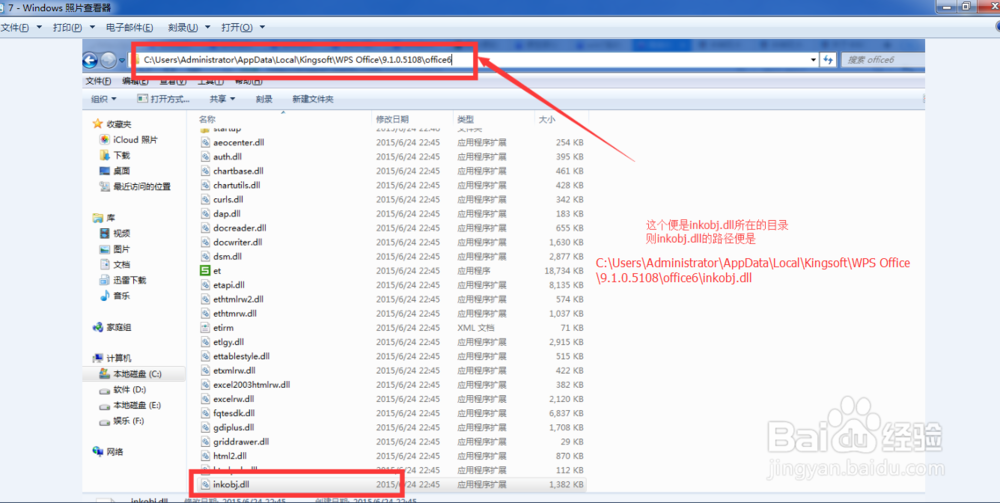Select the curls.dll file name
Screen dimensions: 1000x503
(x=228, y=200)
